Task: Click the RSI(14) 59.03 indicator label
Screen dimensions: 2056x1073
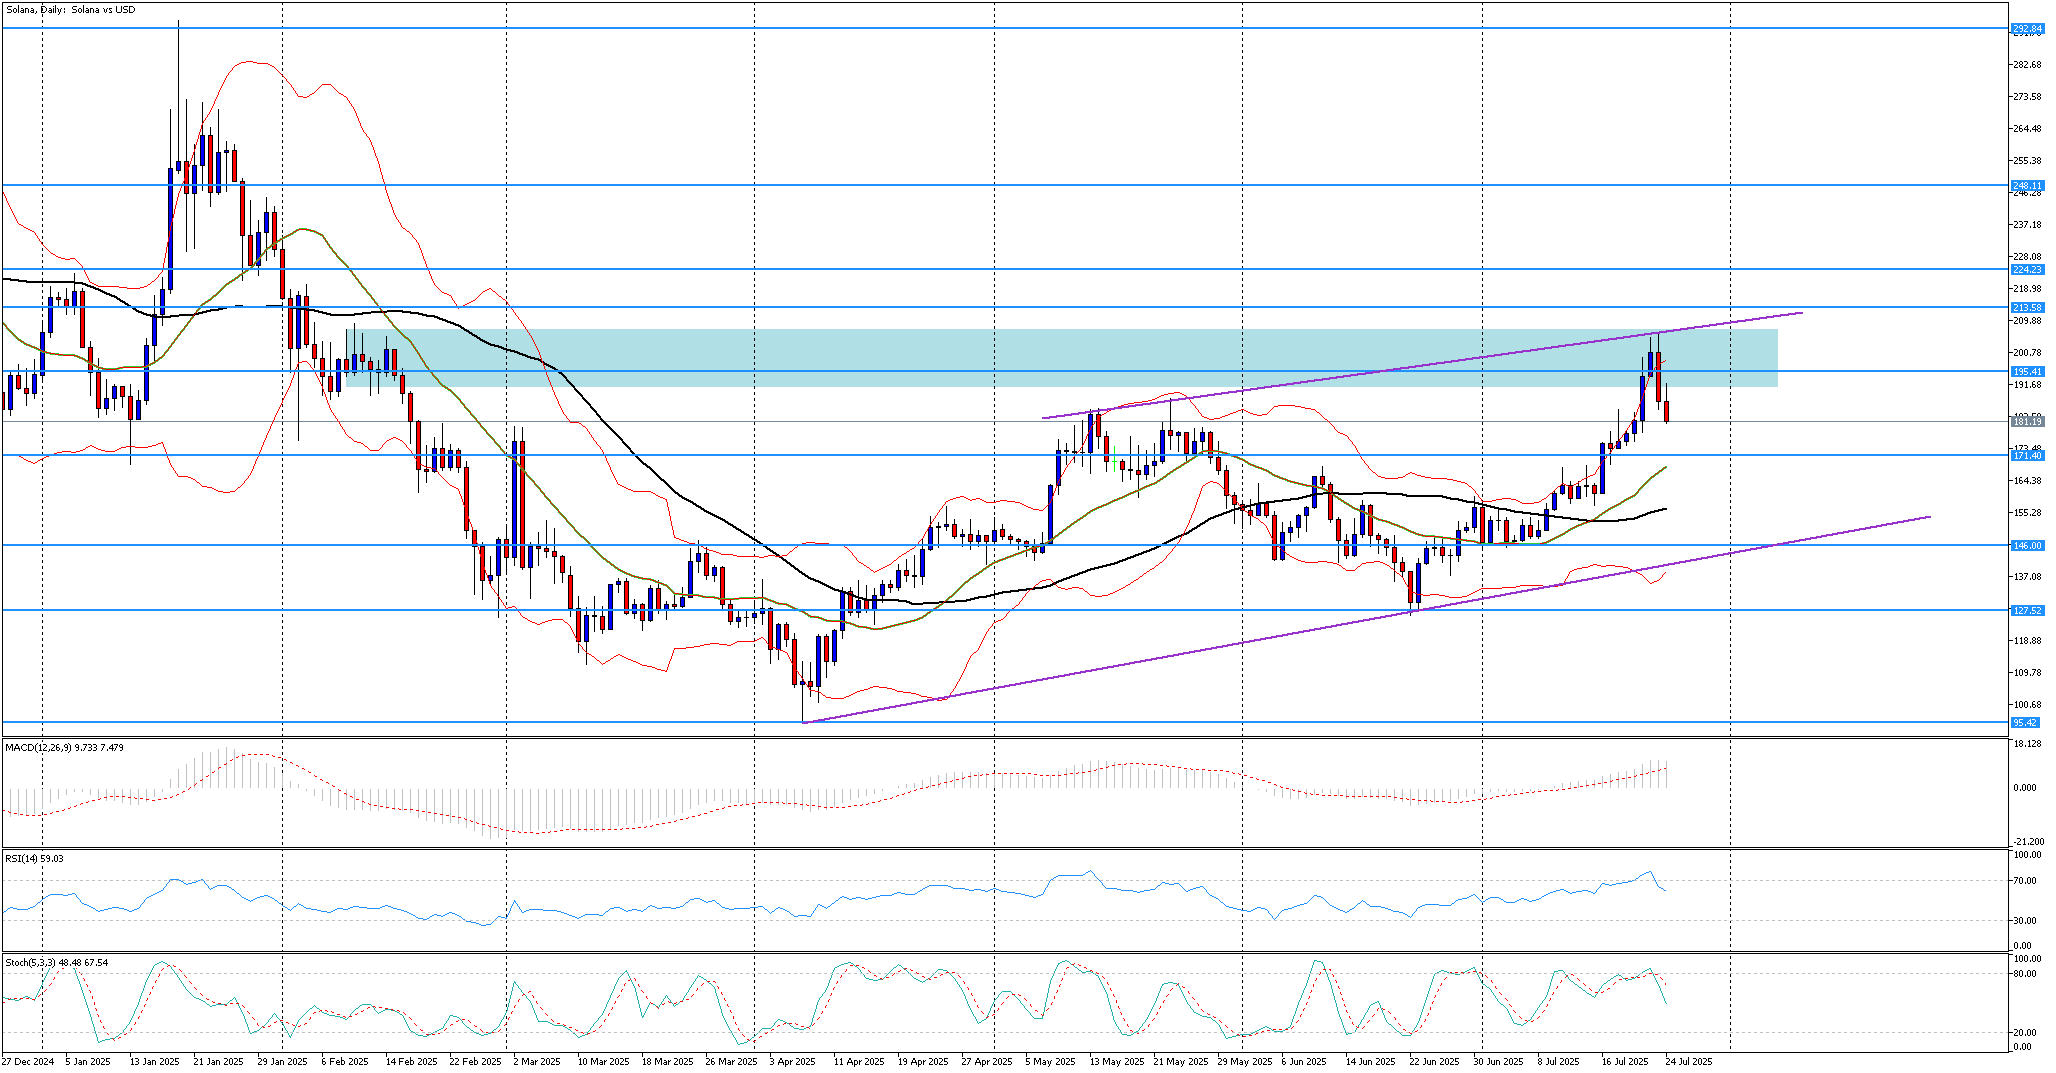Action: coord(34,858)
